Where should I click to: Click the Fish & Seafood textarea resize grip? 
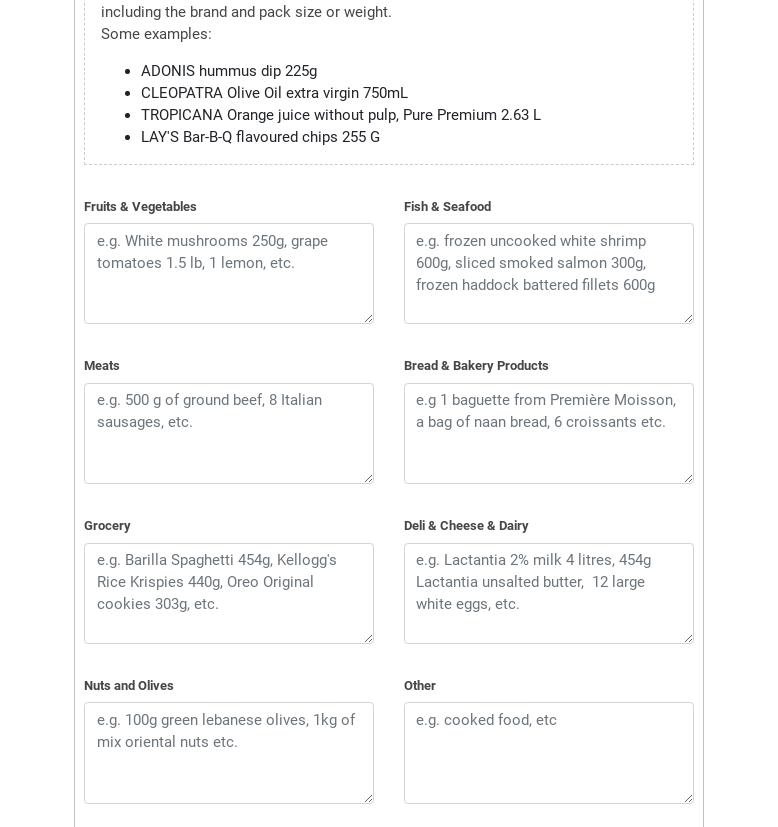[688, 318]
